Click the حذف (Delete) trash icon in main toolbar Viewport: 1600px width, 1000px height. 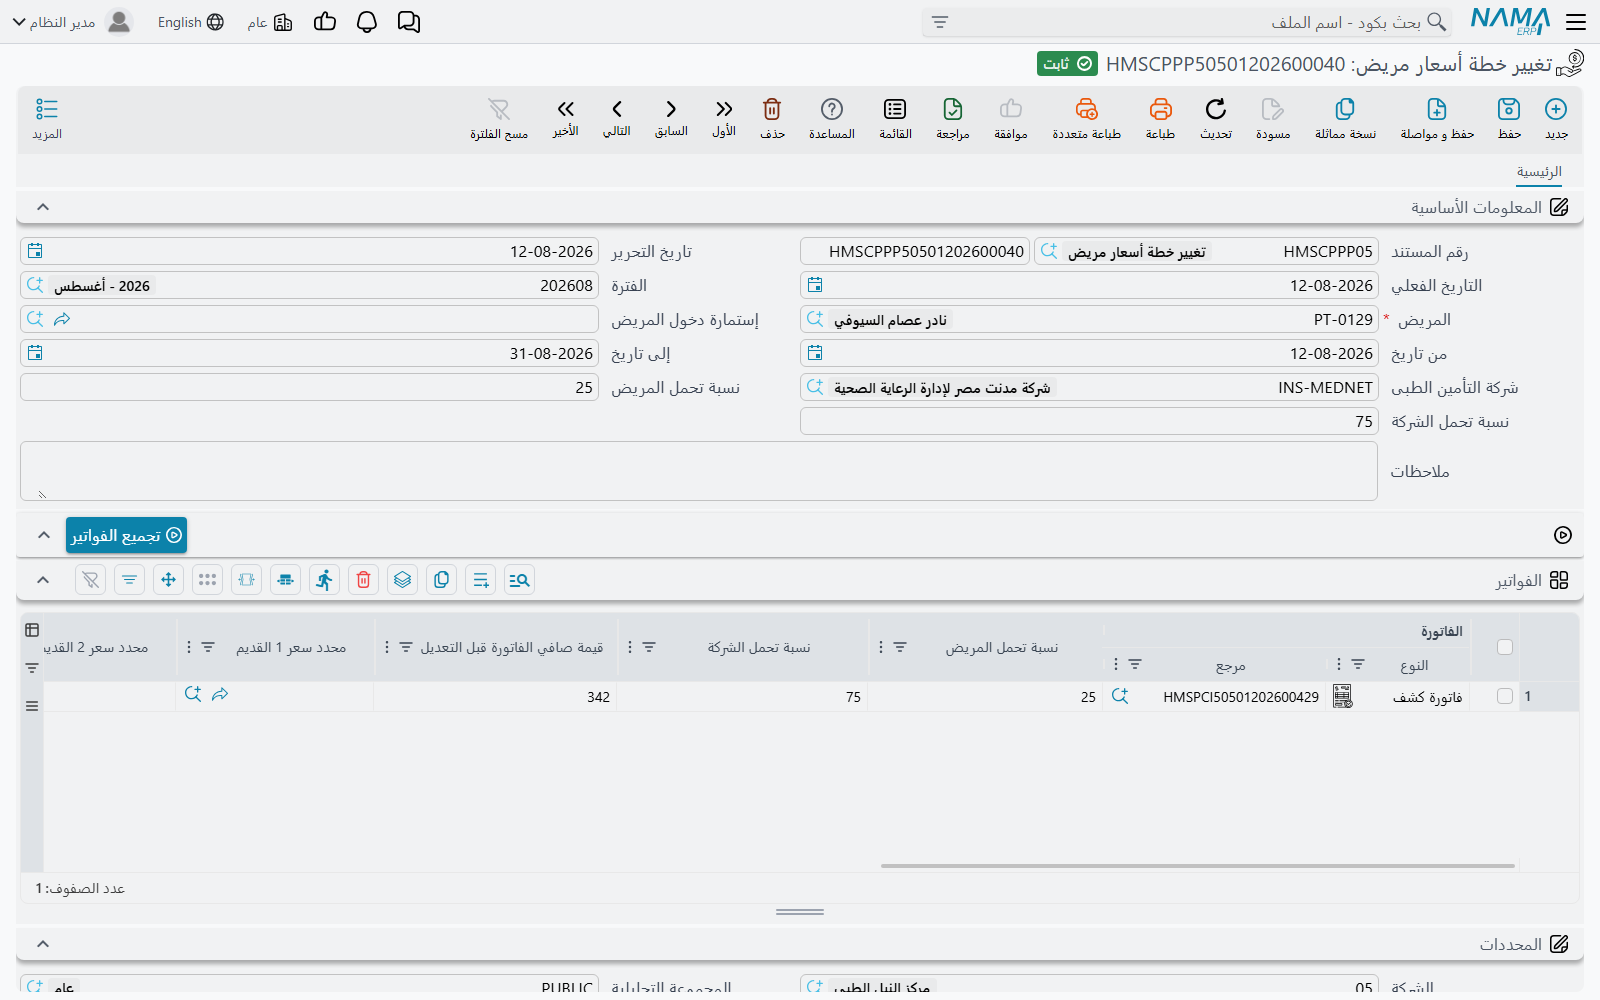(772, 109)
